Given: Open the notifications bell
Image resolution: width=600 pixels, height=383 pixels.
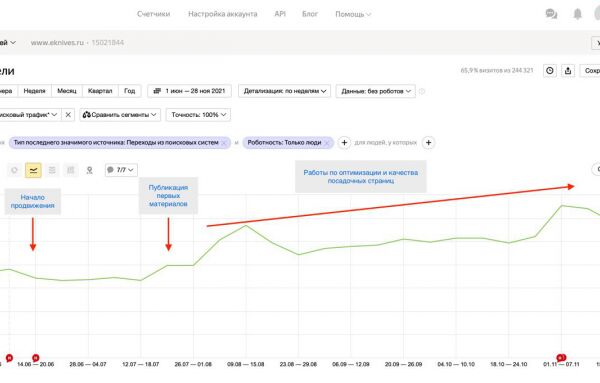Looking at the screenshot, I should (x=577, y=14).
